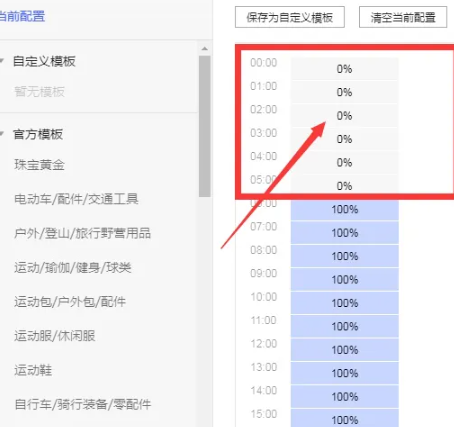Choose the 户外/登山/旅行野营用品 template
454x427 pixels.
click(82, 233)
